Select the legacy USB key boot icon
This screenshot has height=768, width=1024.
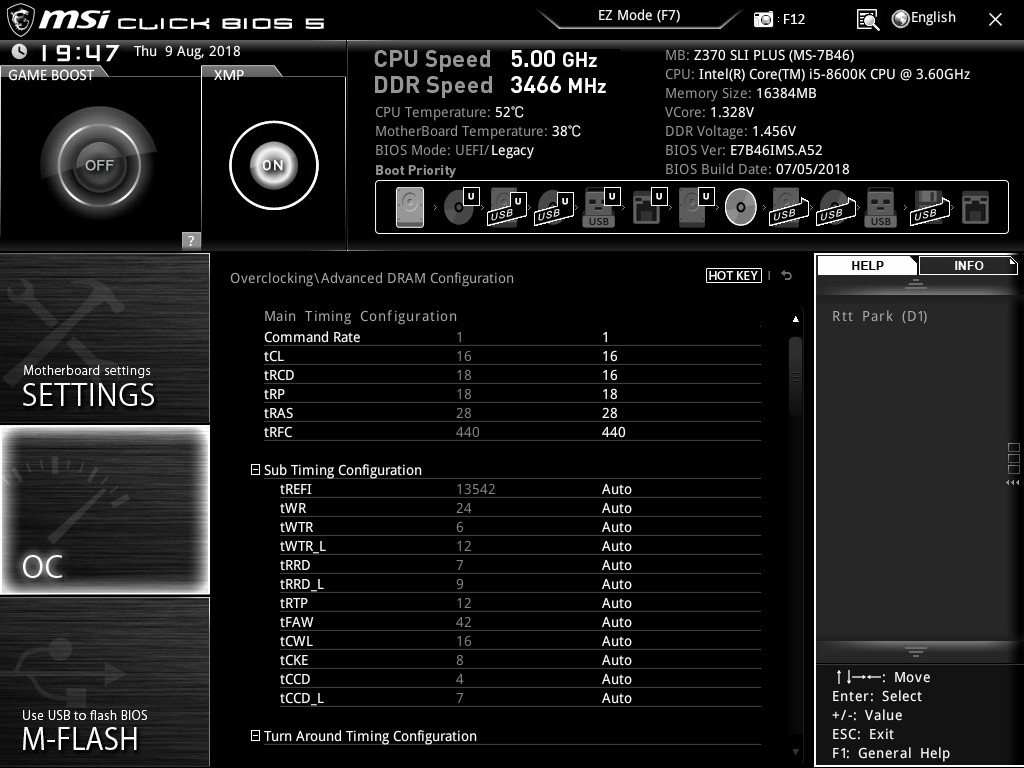click(x=880, y=208)
